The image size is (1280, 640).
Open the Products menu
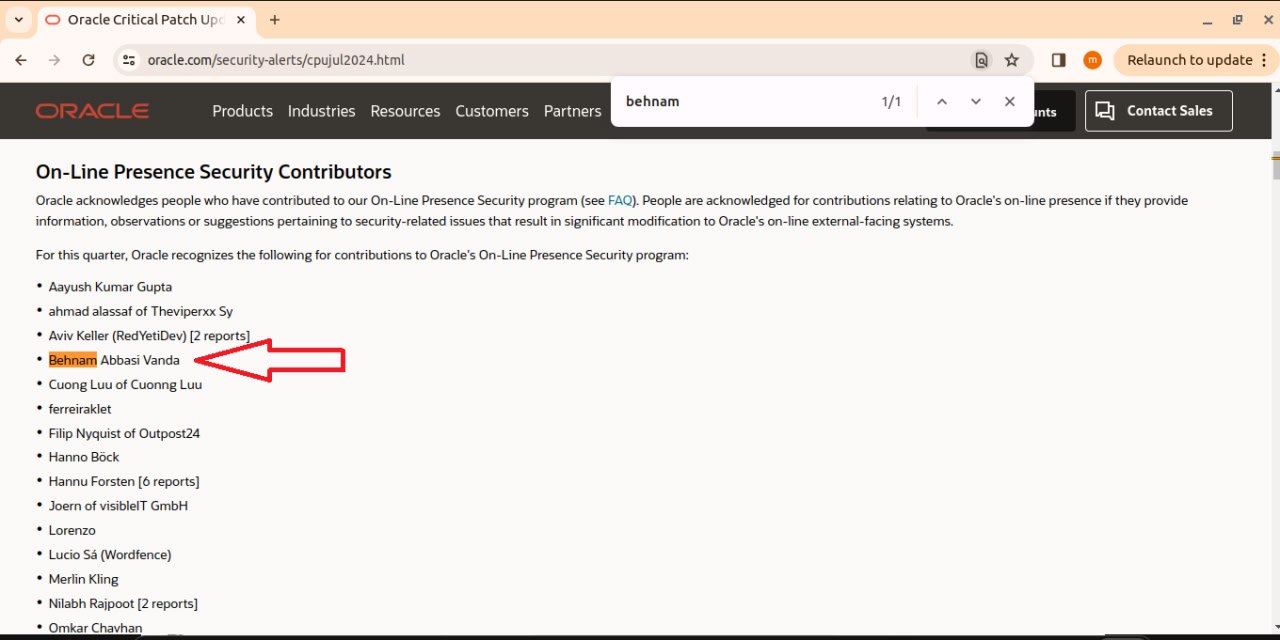(242, 111)
